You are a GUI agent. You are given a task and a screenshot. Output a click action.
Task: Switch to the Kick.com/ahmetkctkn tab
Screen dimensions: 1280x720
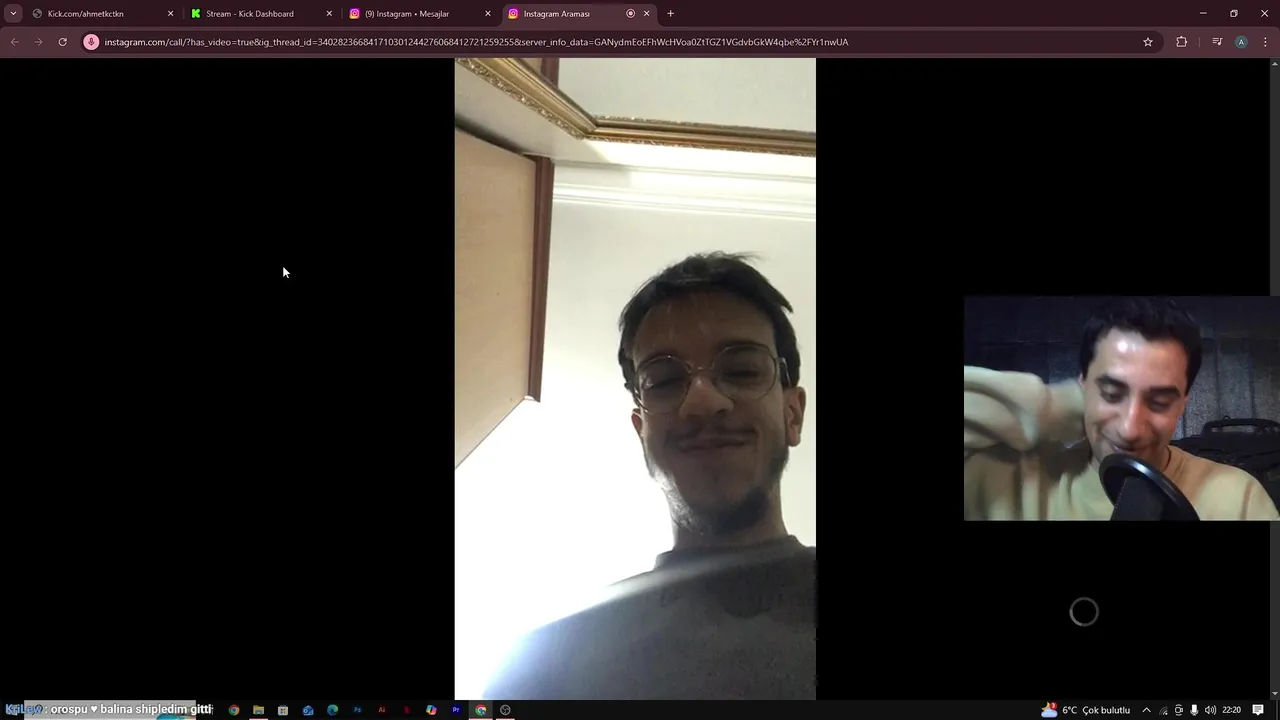[100, 14]
